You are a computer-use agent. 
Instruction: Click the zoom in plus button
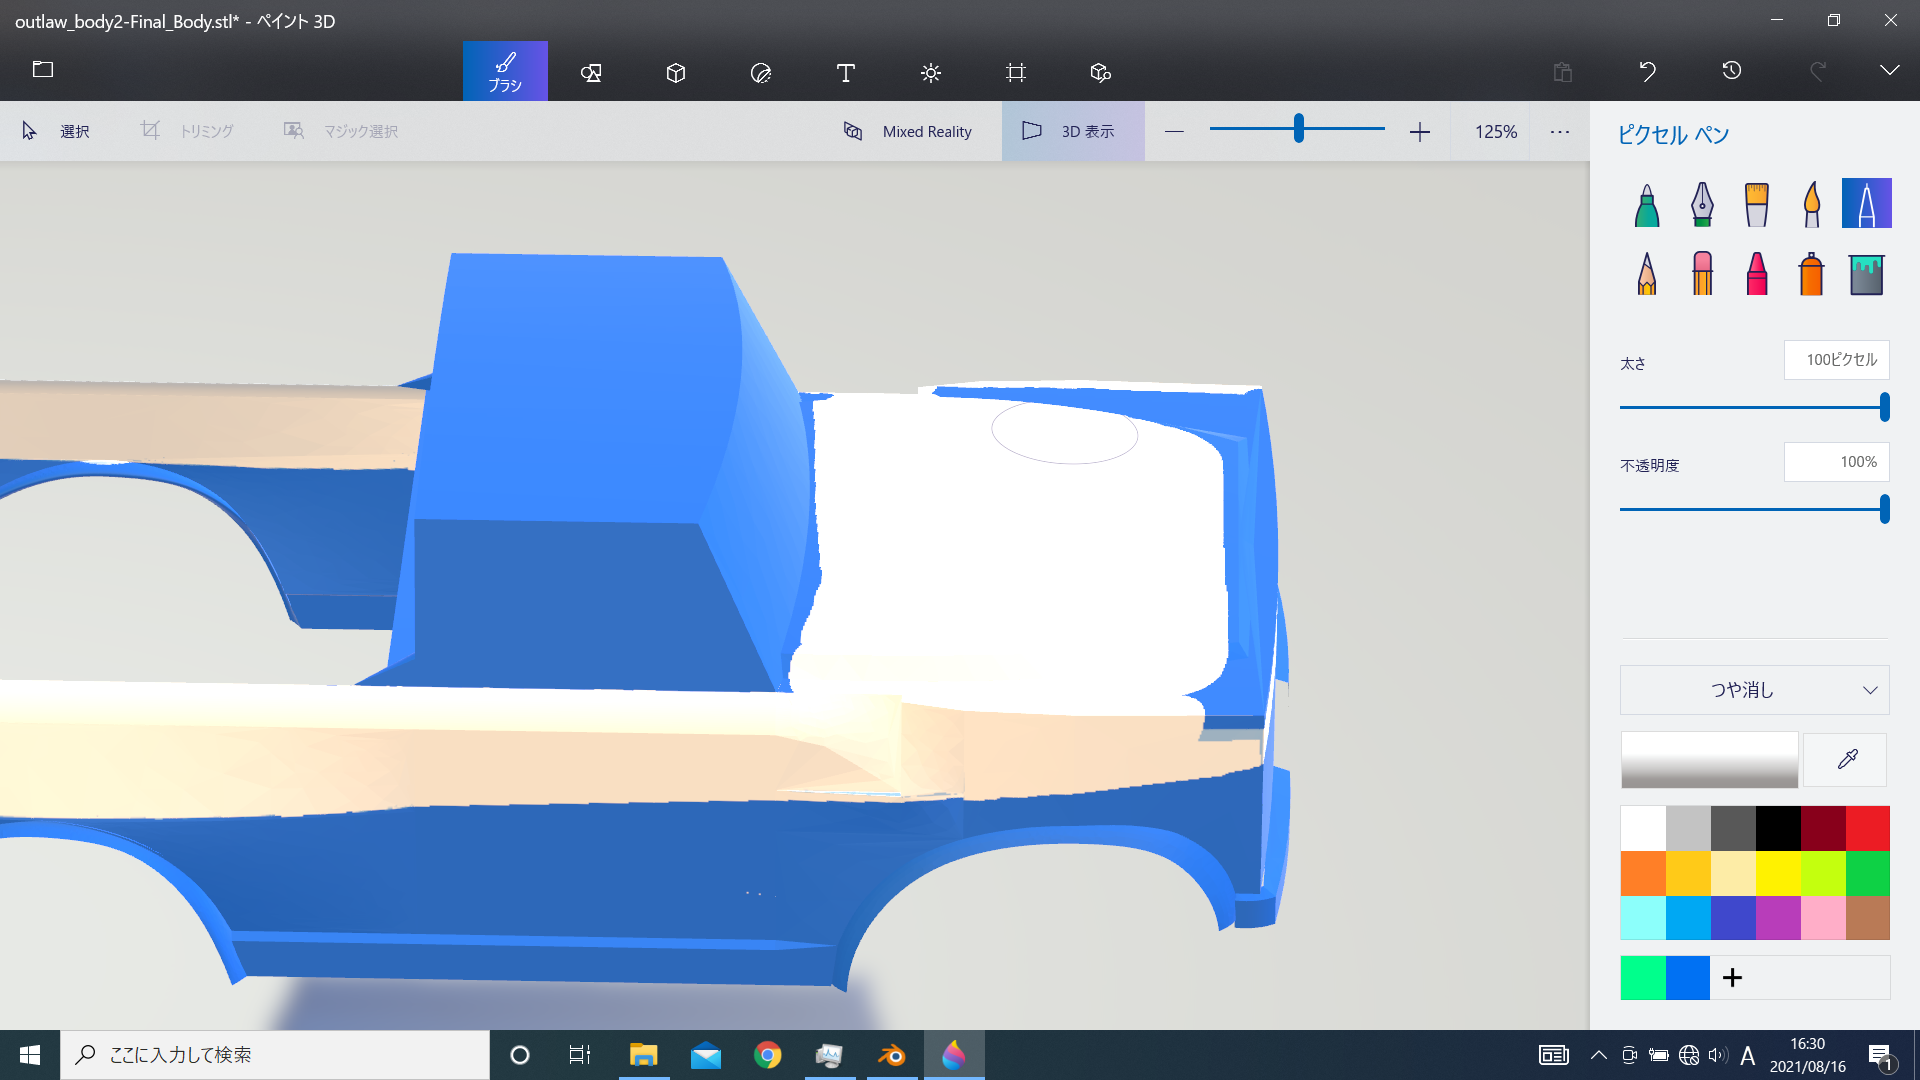[x=1422, y=131]
